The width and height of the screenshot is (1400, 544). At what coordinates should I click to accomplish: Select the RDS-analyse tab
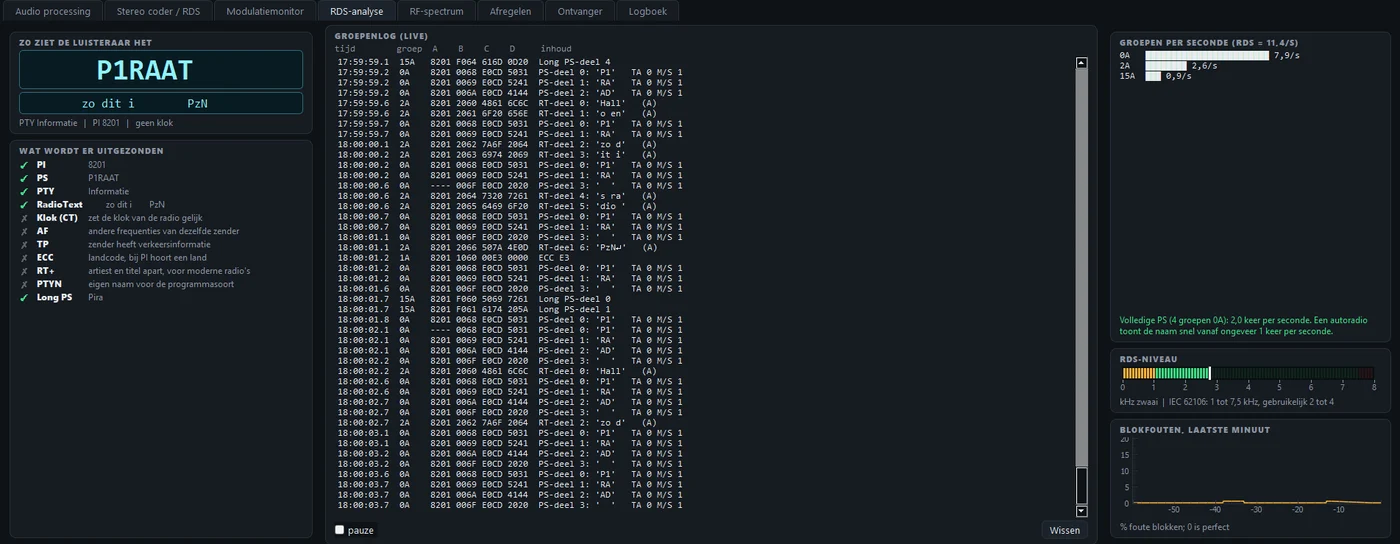[356, 11]
